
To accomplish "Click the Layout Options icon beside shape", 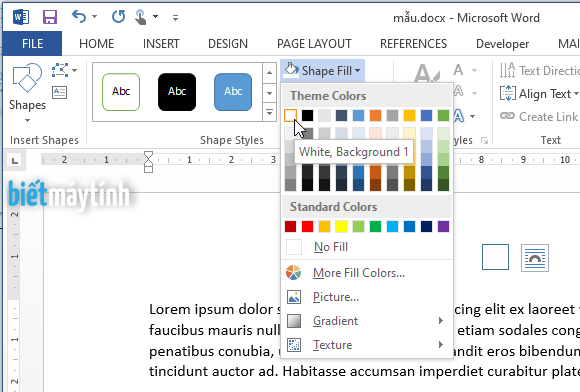I will click(535, 258).
